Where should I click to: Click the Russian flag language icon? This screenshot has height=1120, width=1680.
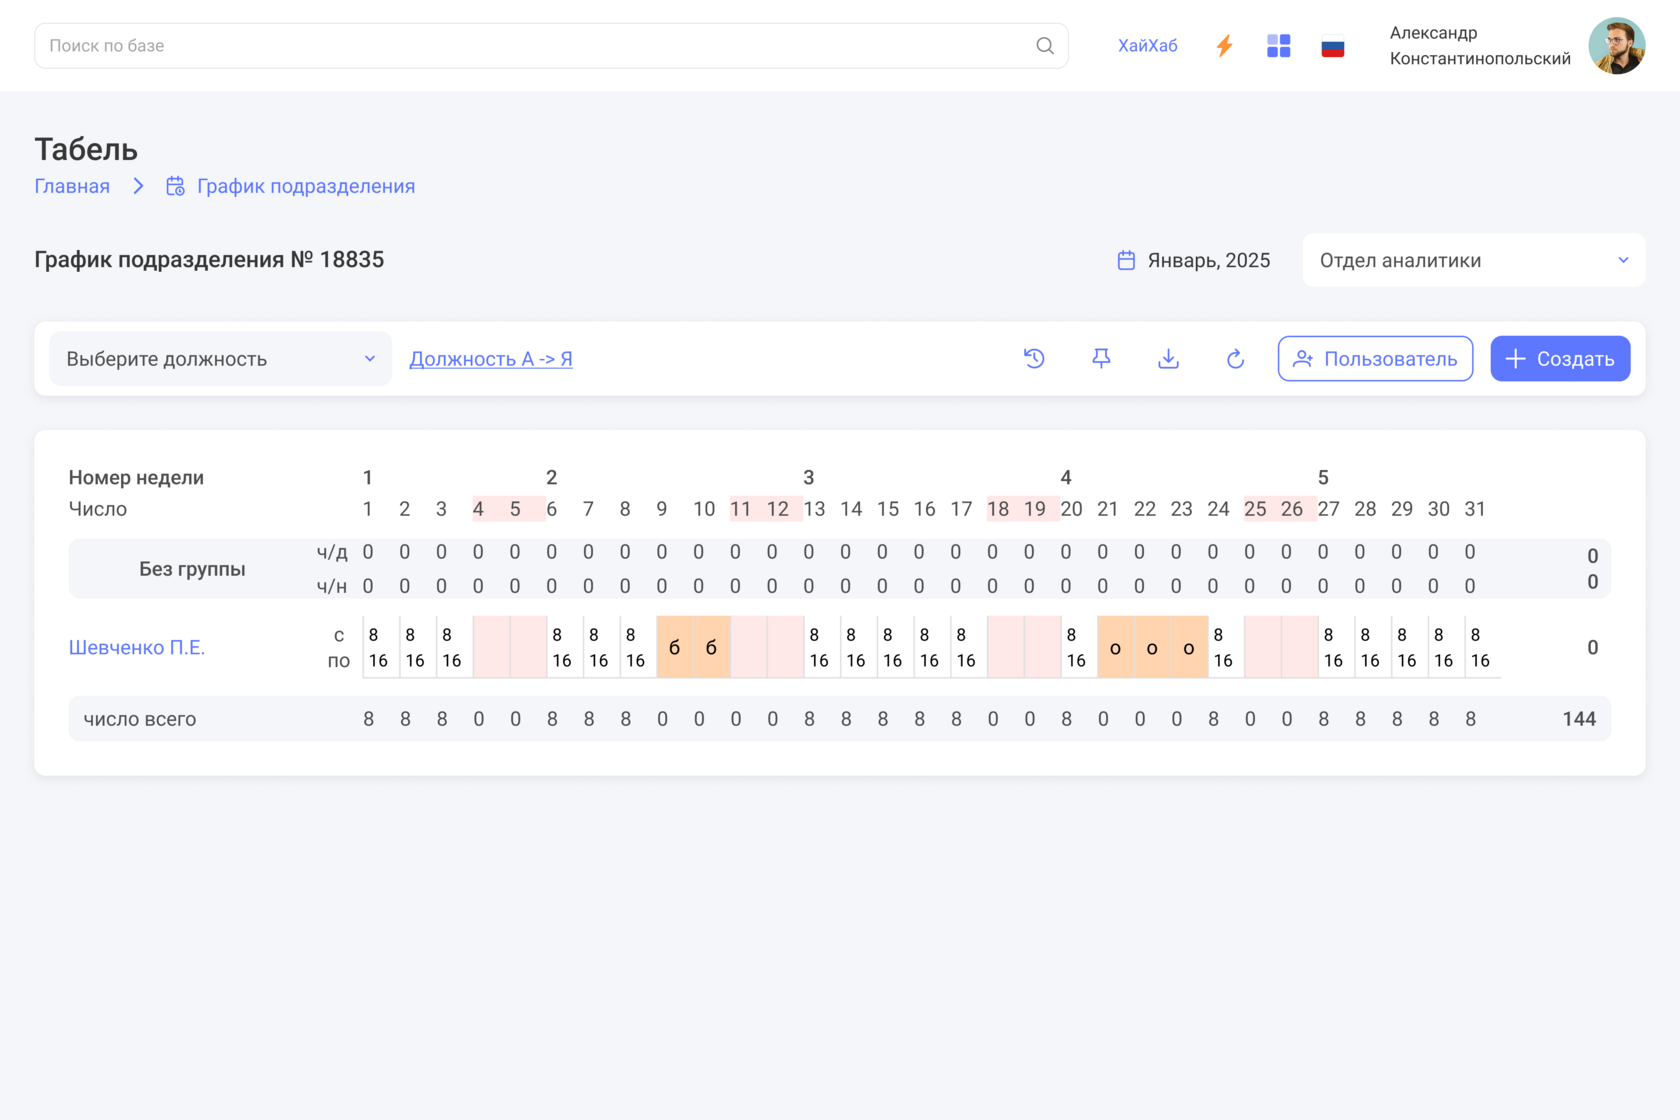click(1332, 47)
